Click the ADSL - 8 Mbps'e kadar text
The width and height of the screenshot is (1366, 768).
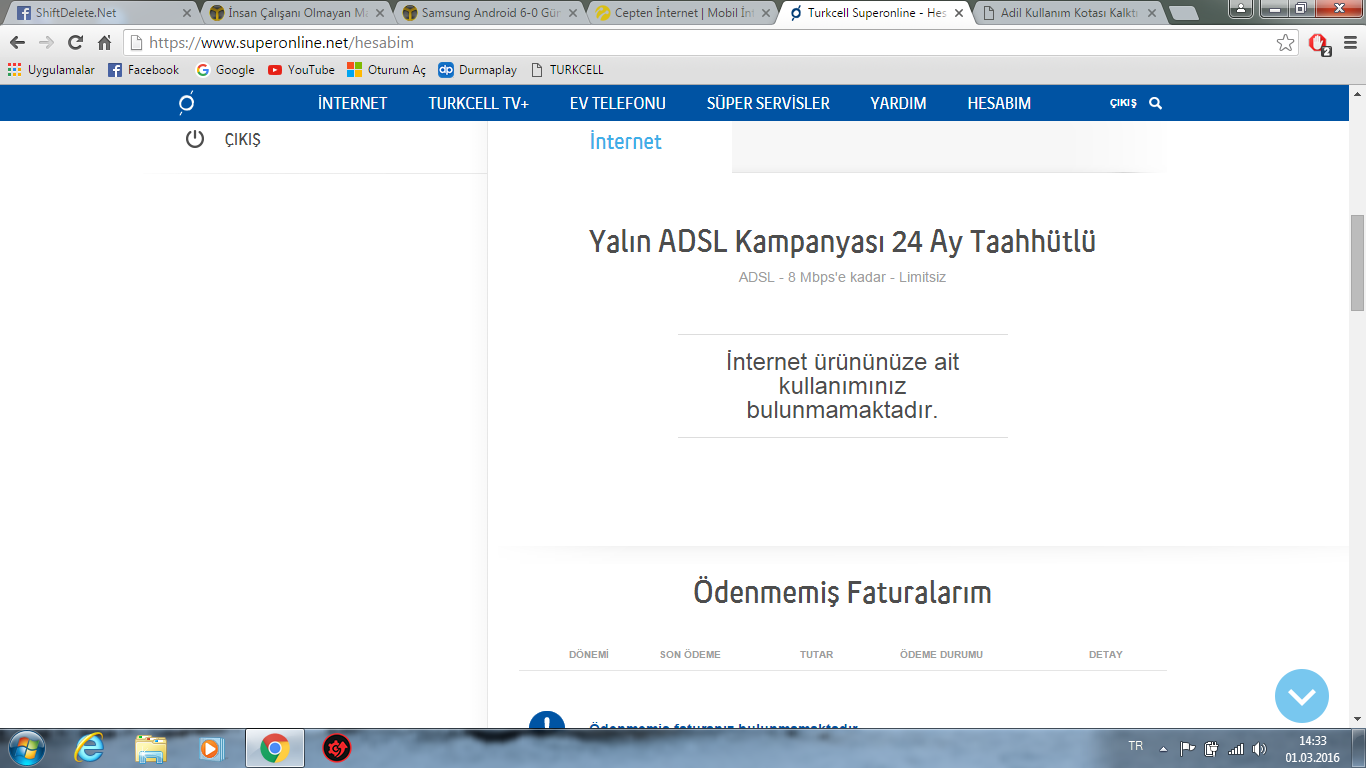tap(842, 277)
